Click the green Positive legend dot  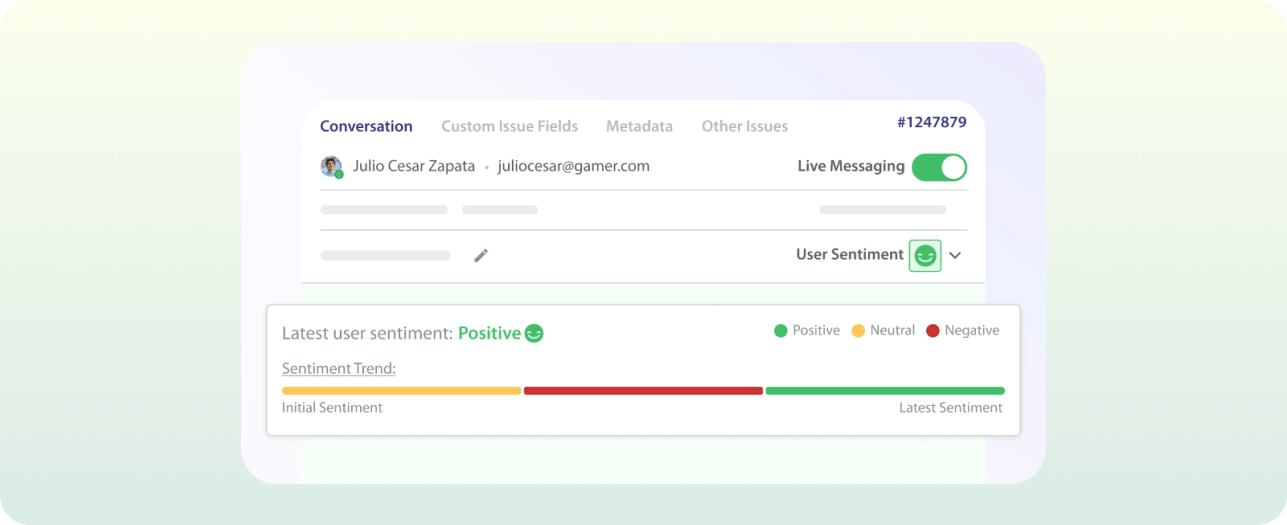coord(780,331)
